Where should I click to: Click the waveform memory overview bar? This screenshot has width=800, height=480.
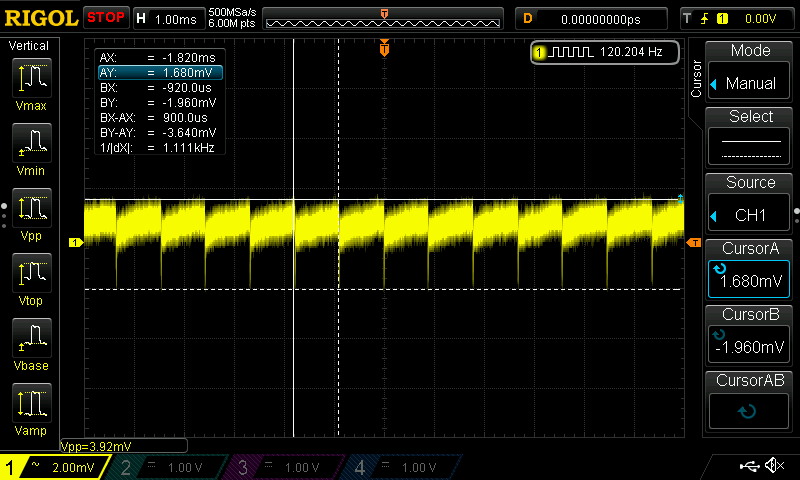383,19
